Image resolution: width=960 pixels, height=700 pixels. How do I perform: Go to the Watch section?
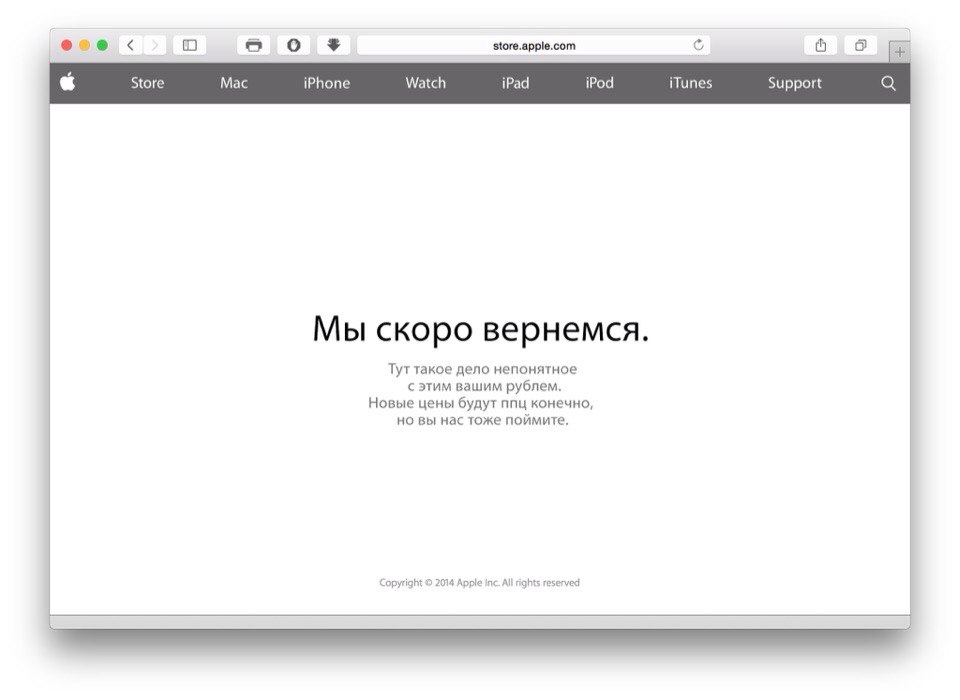coord(426,83)
